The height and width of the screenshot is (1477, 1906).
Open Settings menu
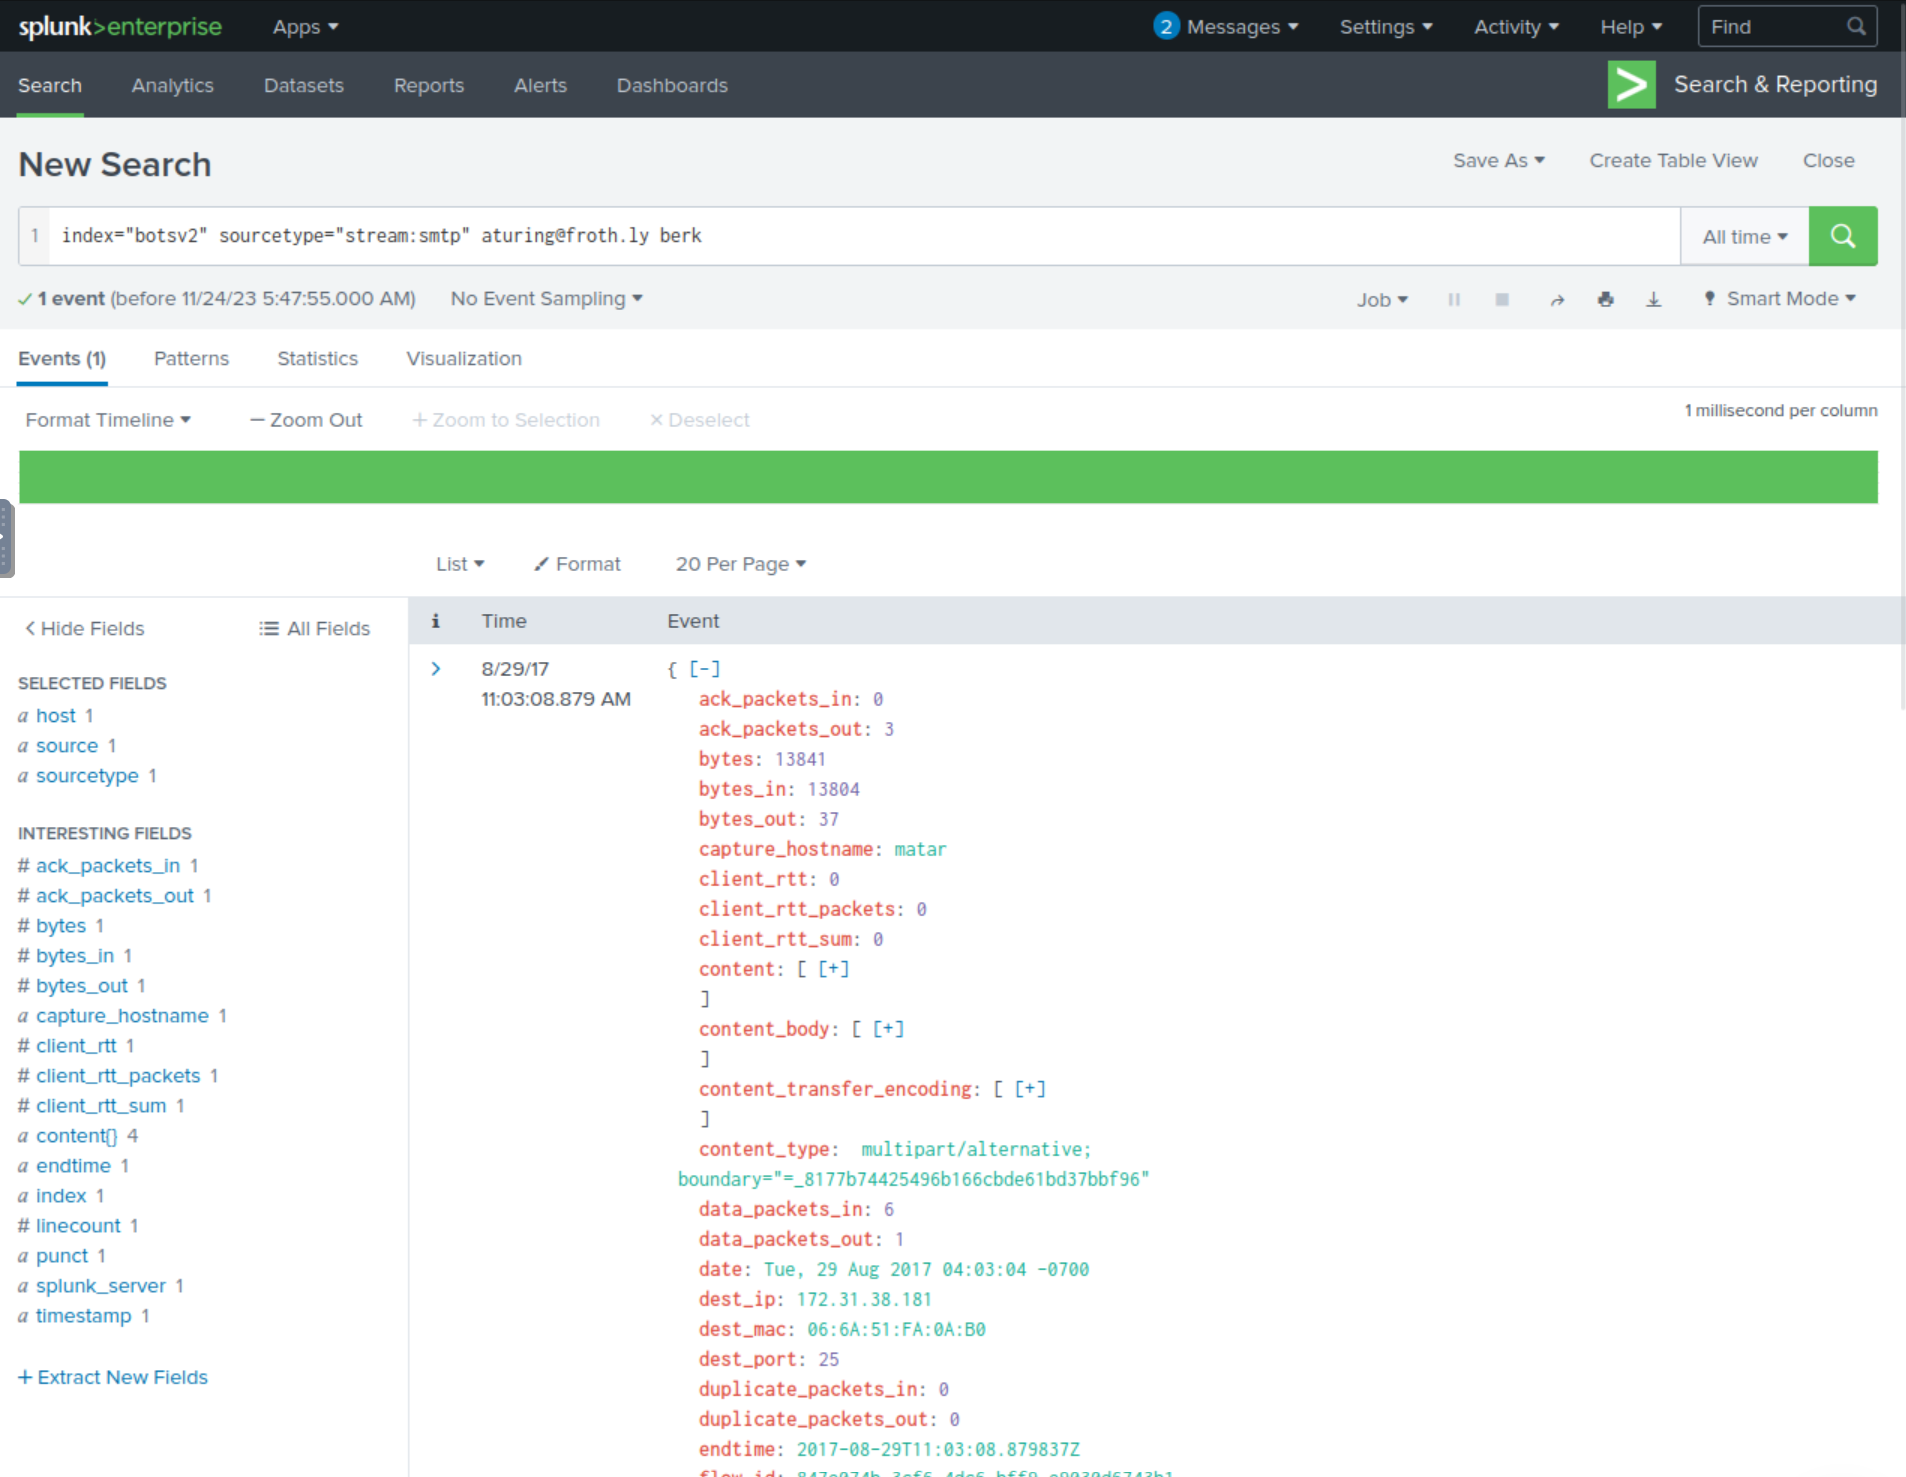[1386, 27]
